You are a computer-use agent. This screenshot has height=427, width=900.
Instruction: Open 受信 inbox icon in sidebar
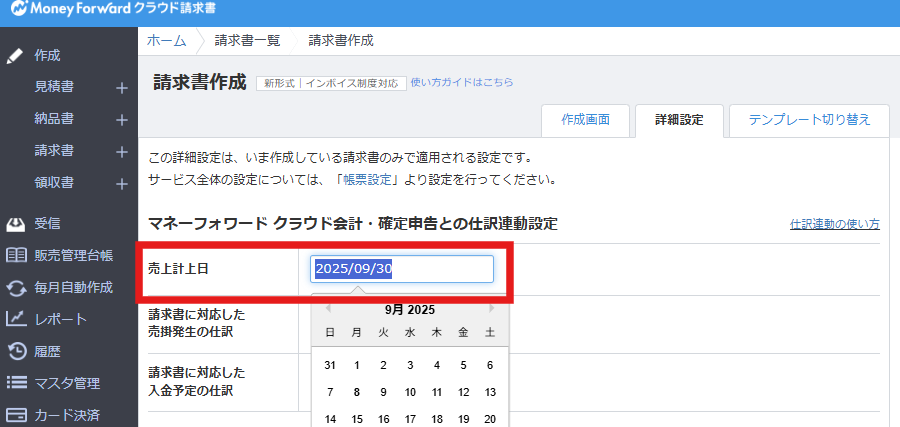(x=16, y=223)
